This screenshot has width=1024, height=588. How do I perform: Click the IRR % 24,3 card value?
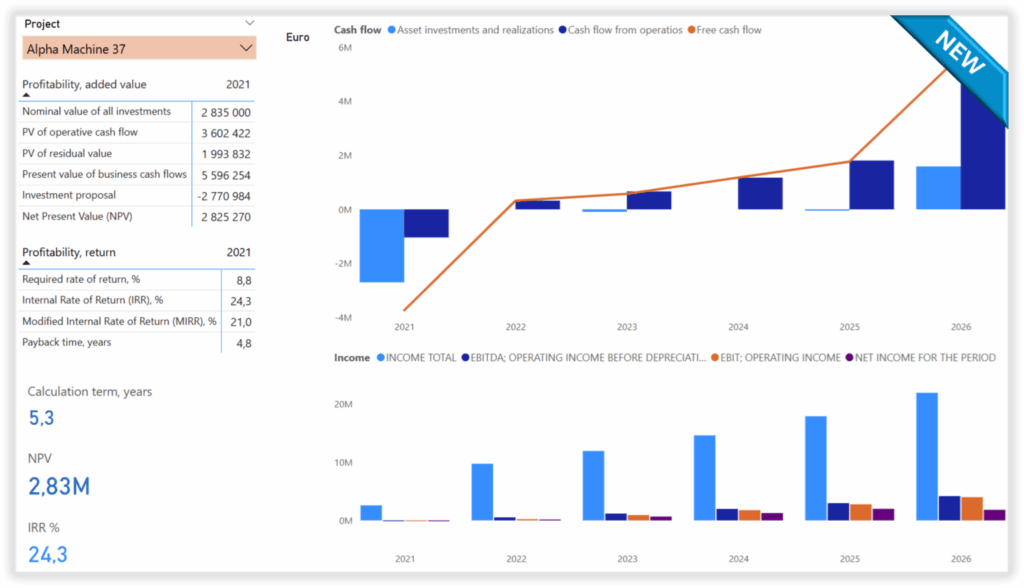[x=48, y=554]
